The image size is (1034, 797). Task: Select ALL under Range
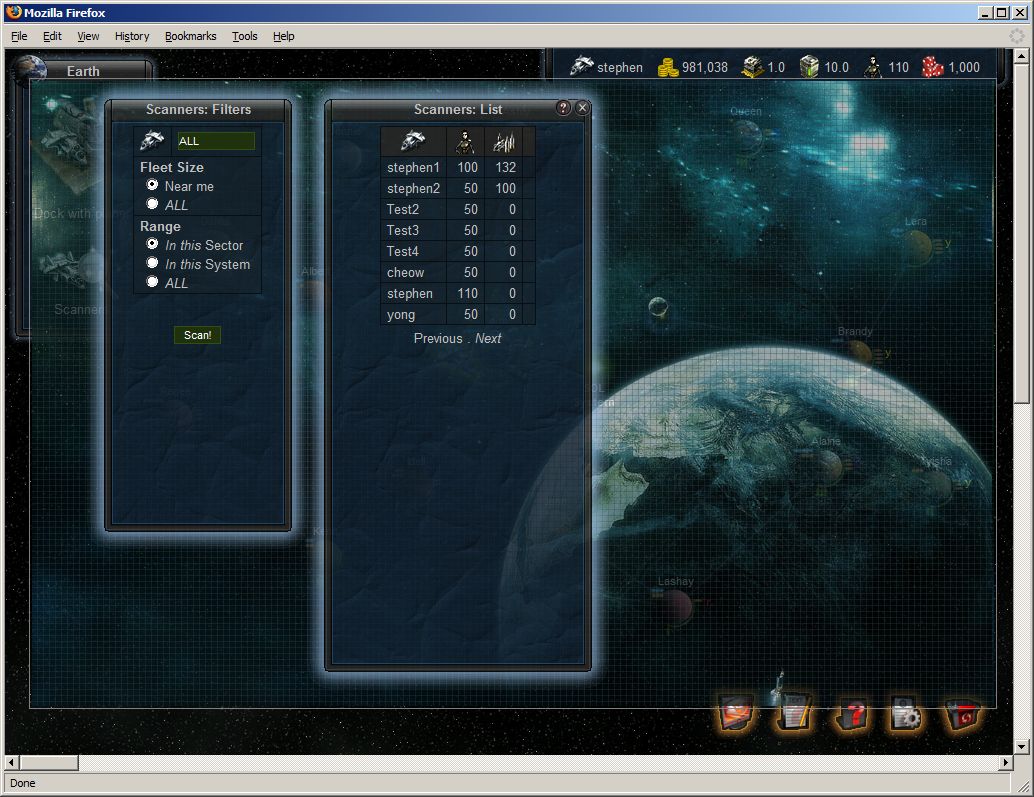(152, 282)
